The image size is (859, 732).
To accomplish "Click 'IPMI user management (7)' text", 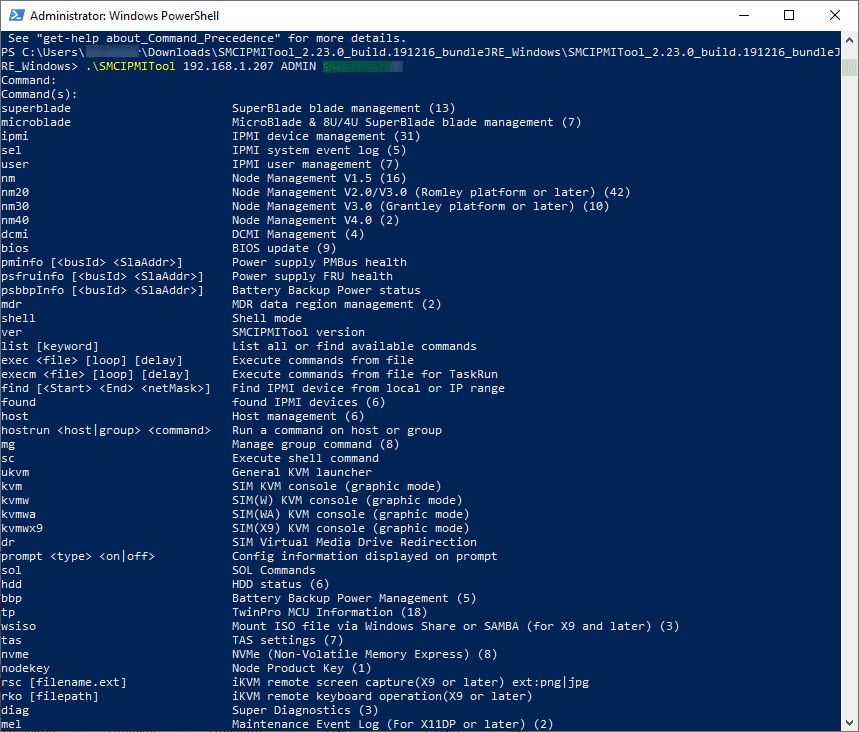I will (x=316, y=164).
